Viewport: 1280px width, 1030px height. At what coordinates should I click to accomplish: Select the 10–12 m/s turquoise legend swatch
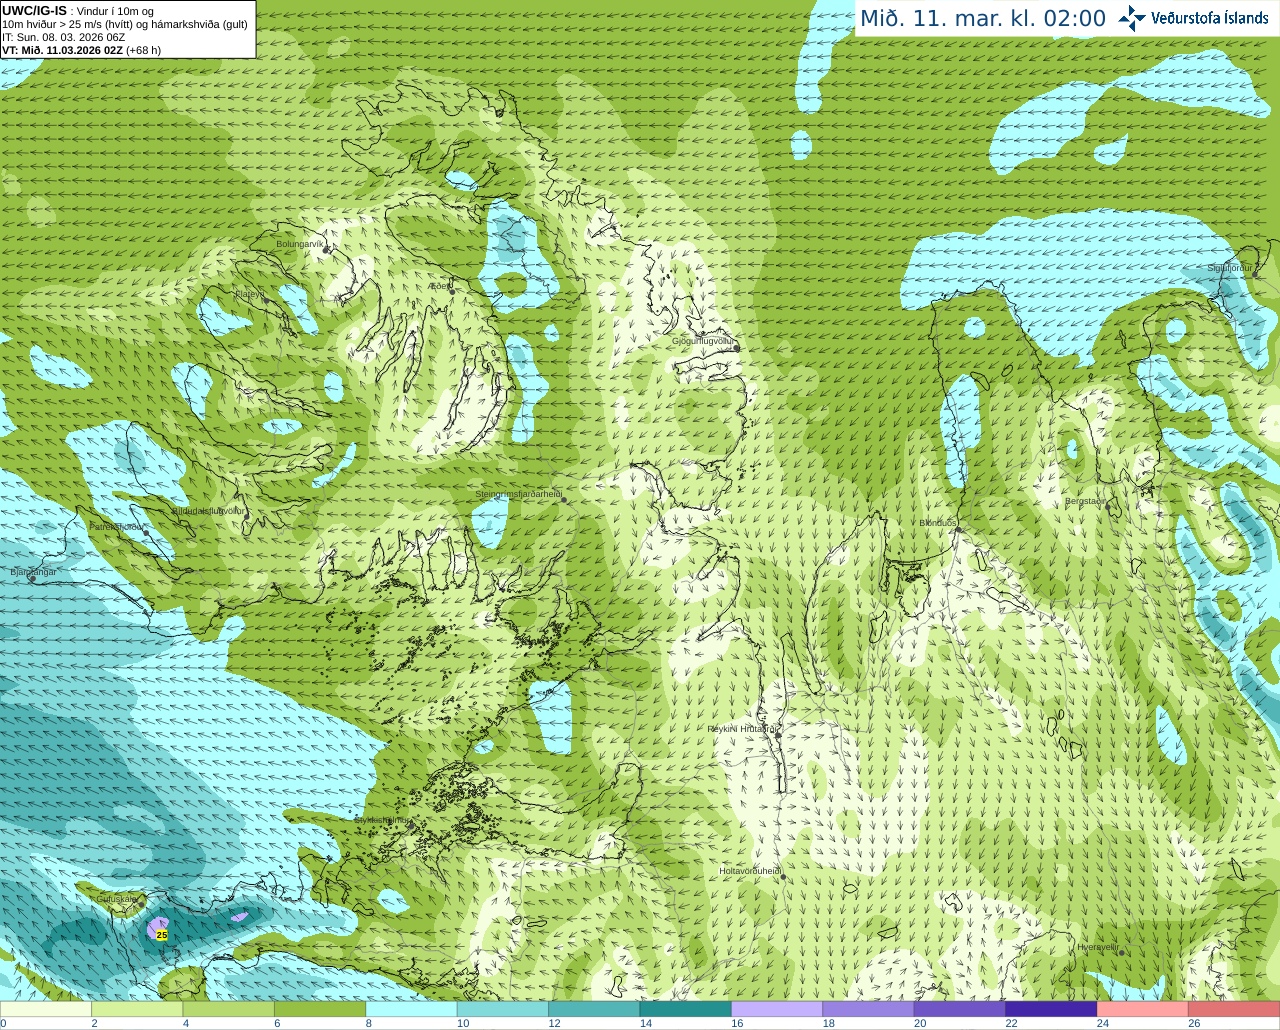[503, 1009]
